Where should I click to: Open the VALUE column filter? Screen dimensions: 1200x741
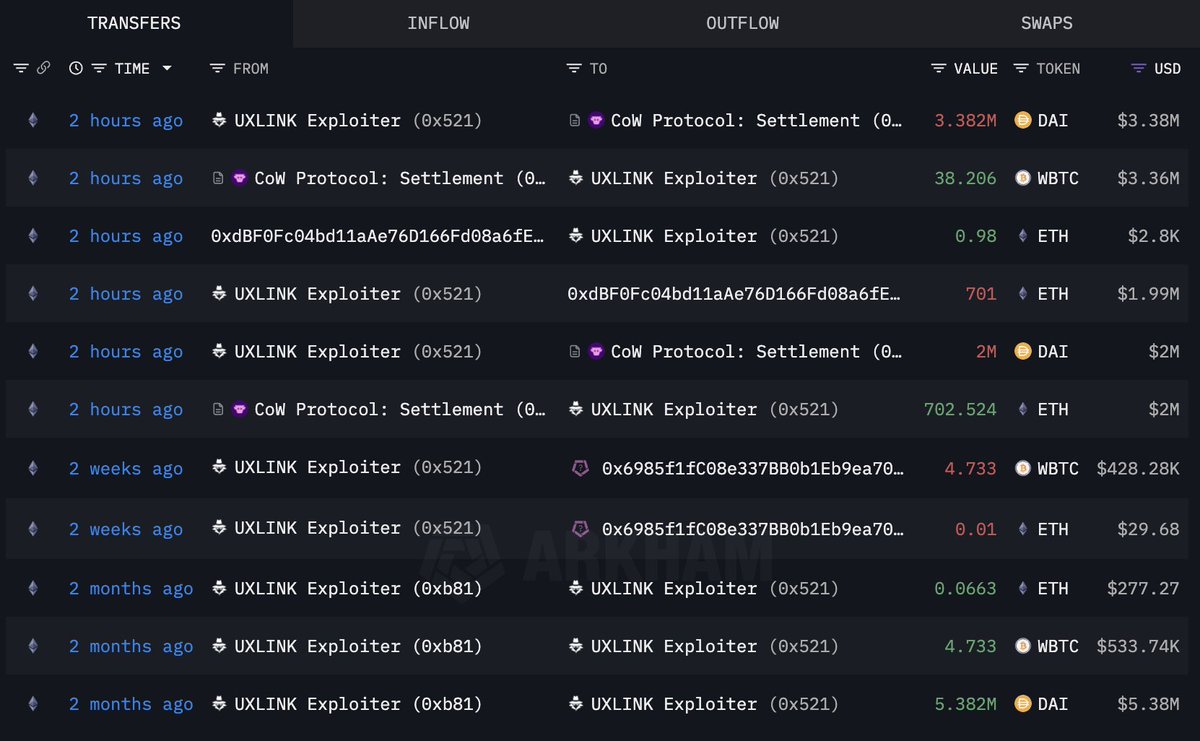click(x=938, y=68)
